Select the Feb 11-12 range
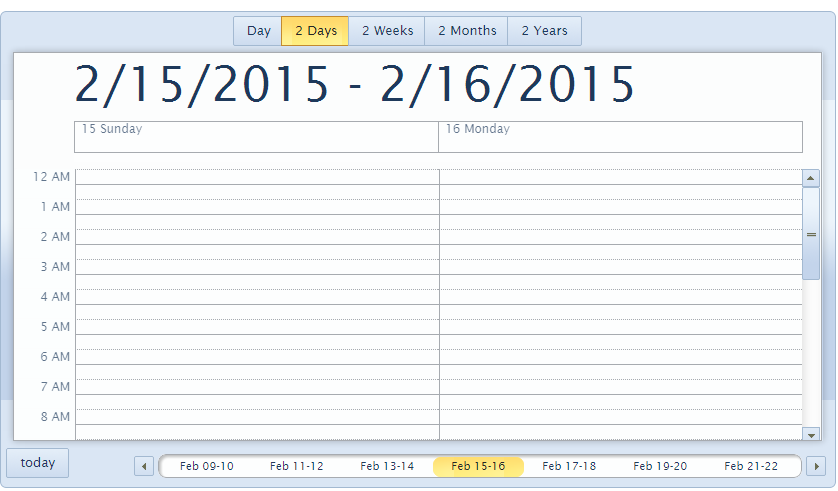Screen dimensions: 838x491 [x=297, y=466]
